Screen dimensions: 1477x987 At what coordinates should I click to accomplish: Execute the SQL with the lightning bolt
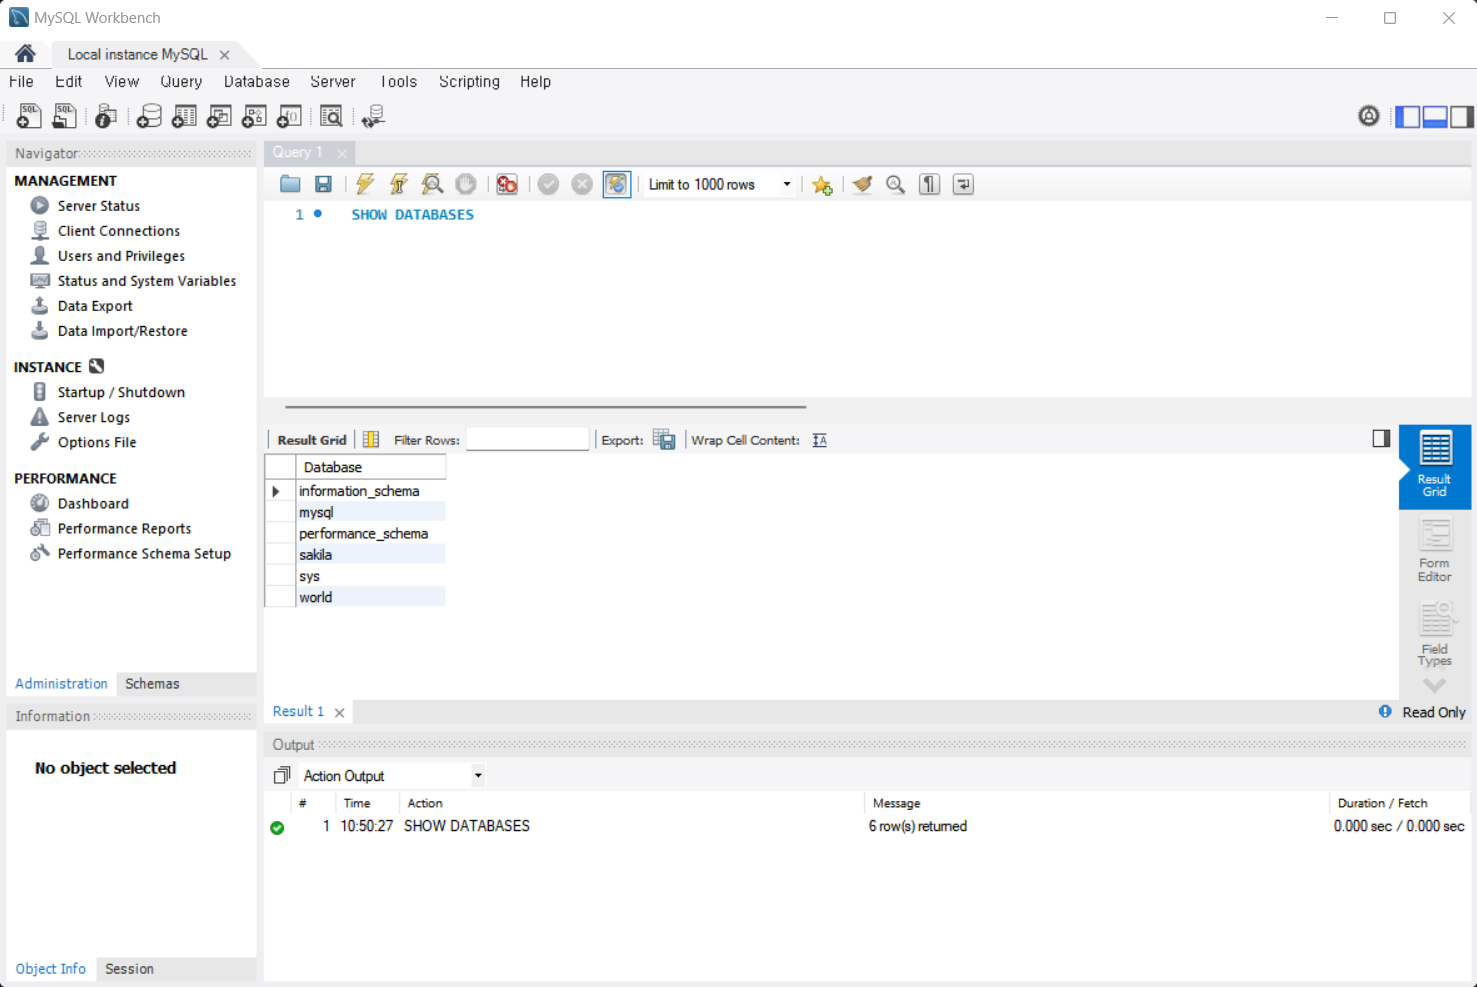[365, 184]
